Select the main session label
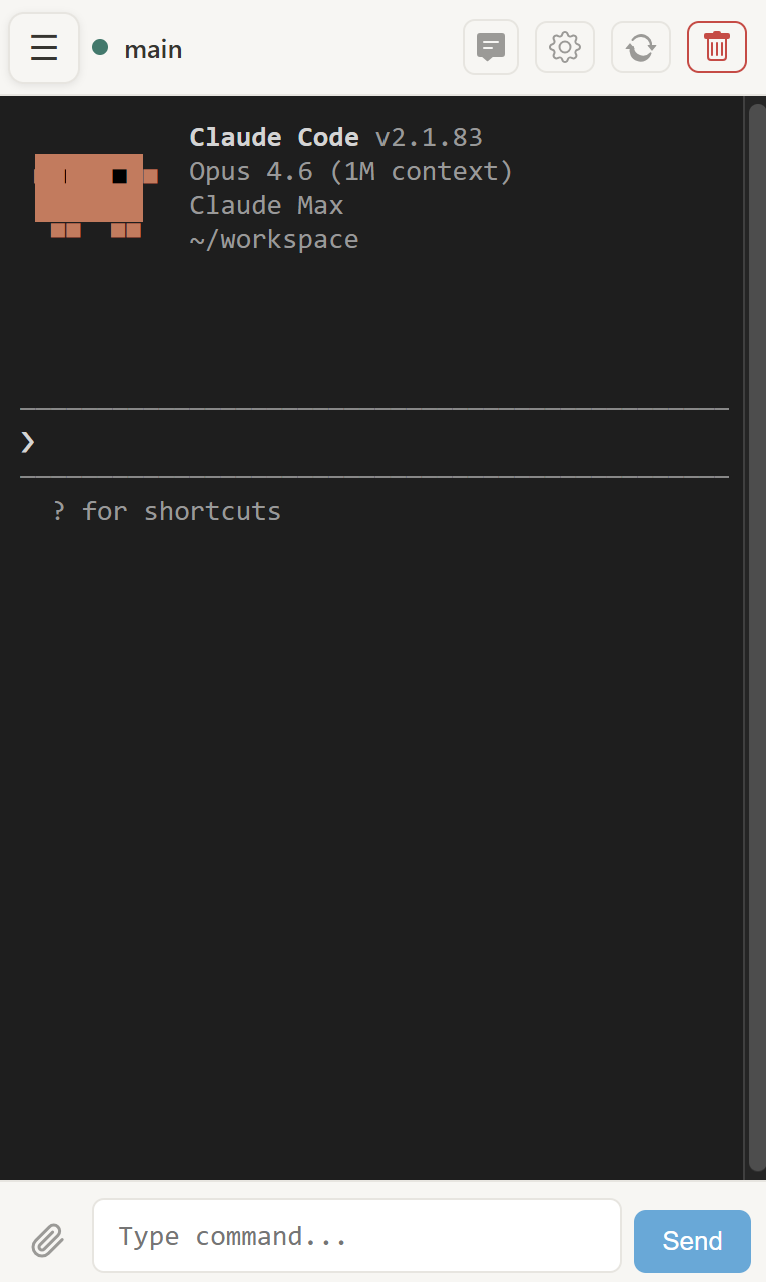The width and height of the screenshot is (766, 1282). pyautogui.click(x=153, y=49)
